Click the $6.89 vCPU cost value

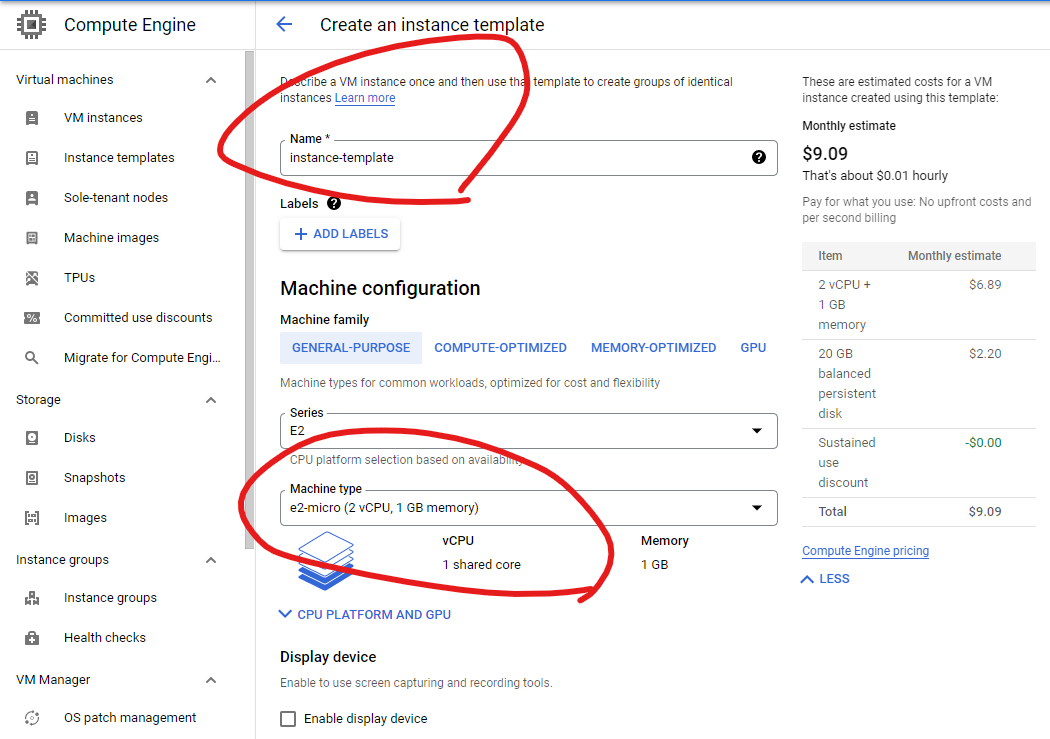tap(985, 284)
